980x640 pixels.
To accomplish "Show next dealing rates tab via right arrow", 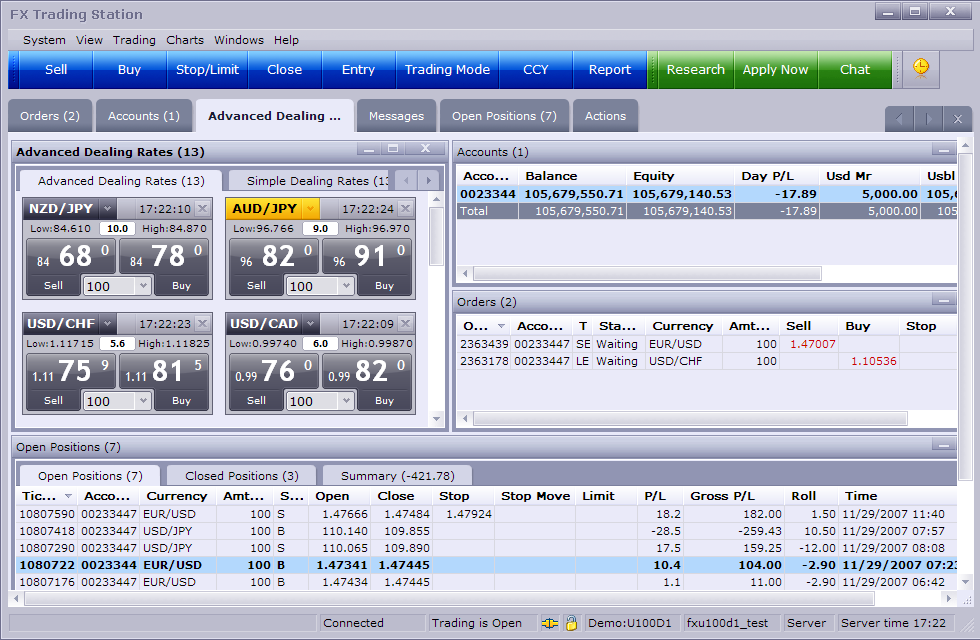I will tap(429, 181).
